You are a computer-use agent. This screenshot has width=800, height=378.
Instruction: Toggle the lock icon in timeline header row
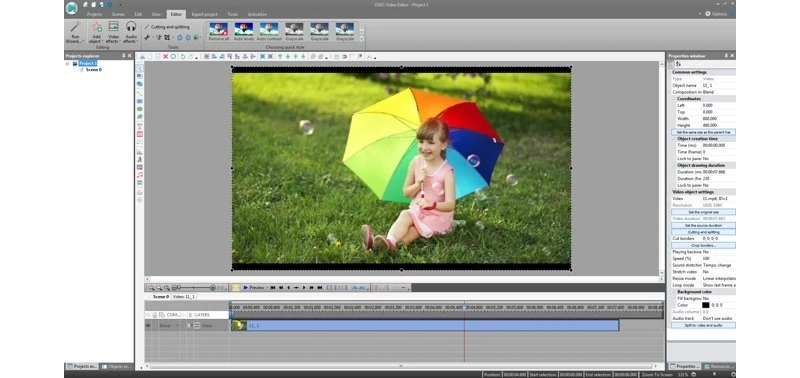(x=155, y=315)
